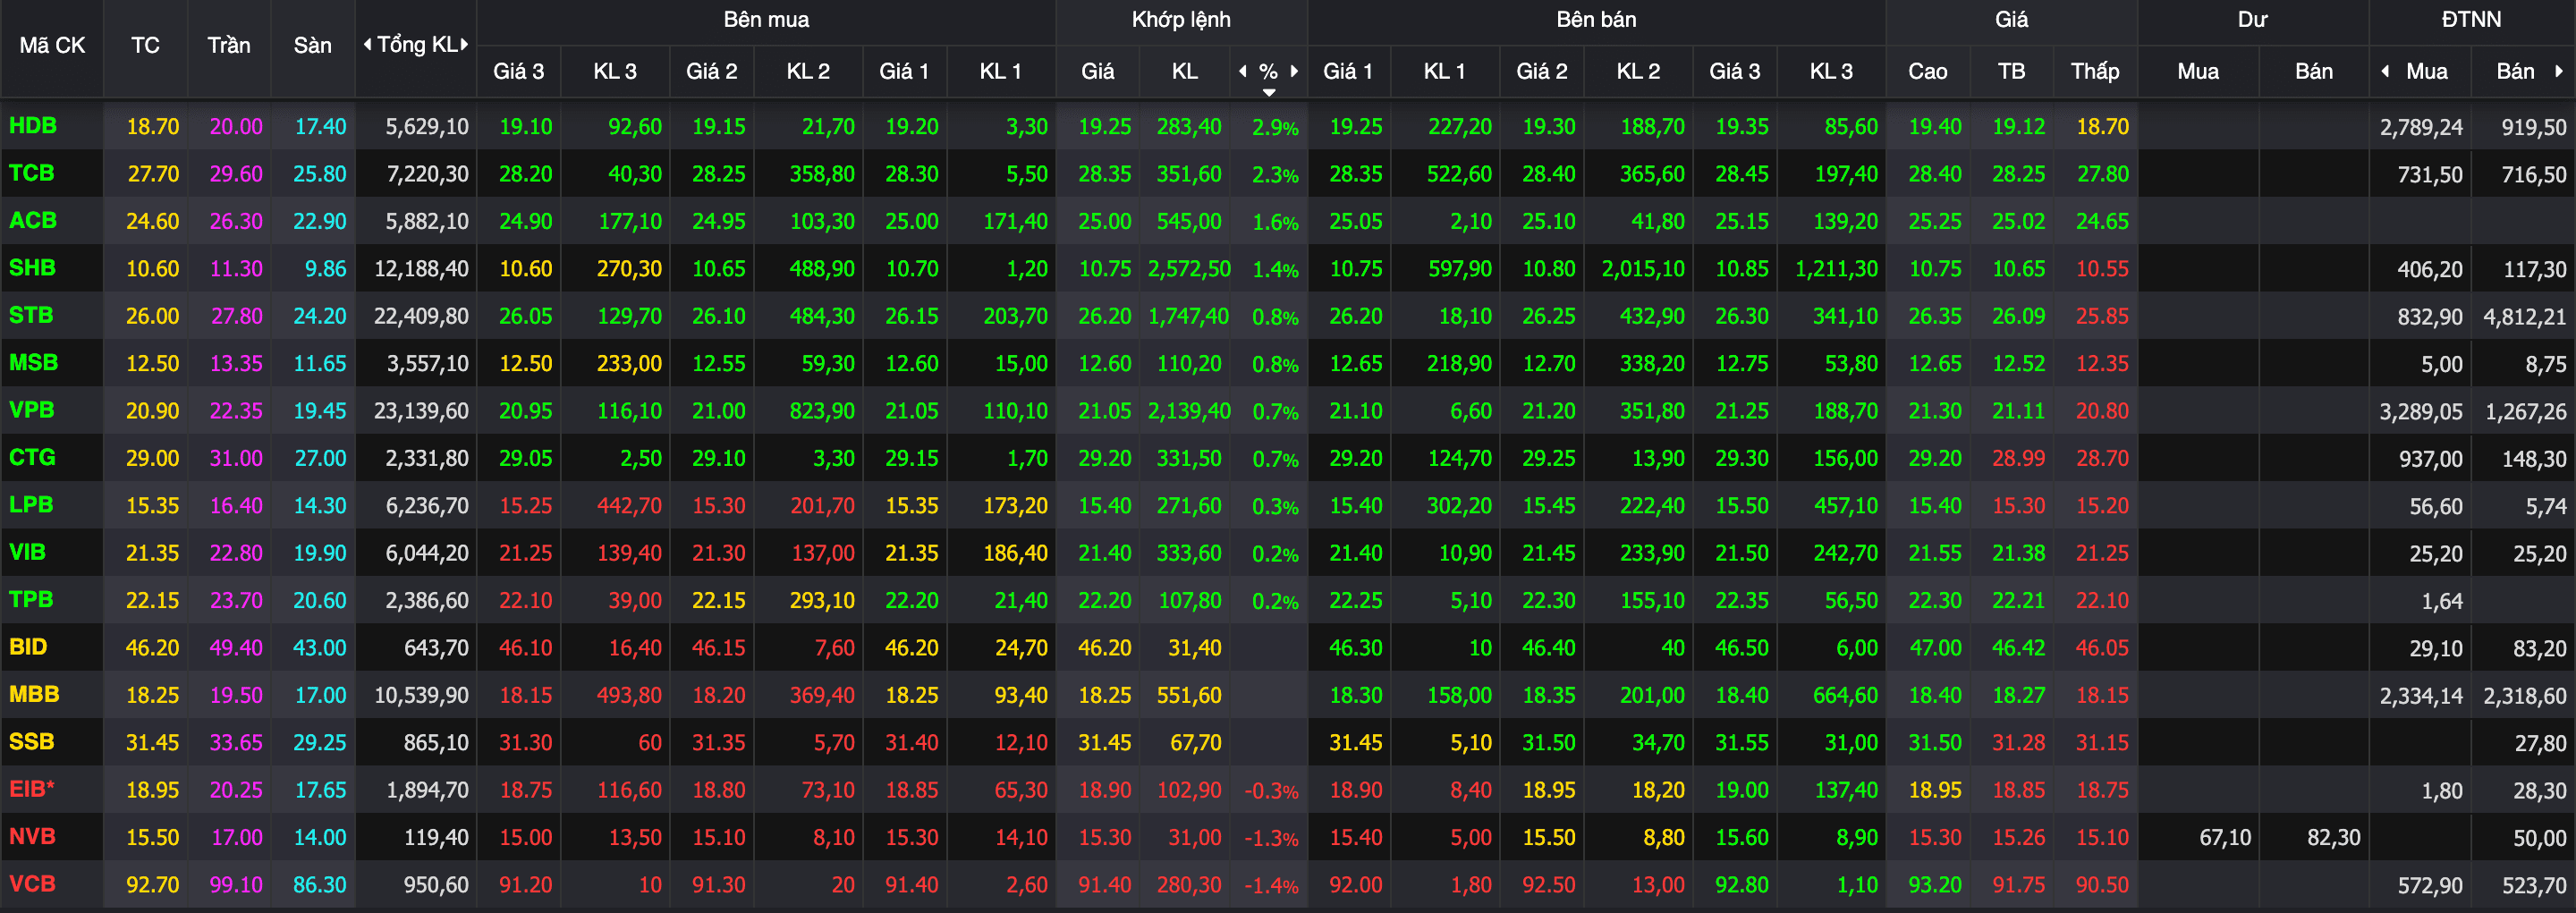Click MSB buy volume 233,00
Viewport: 2576px width, 913px height.
(629, 364)
